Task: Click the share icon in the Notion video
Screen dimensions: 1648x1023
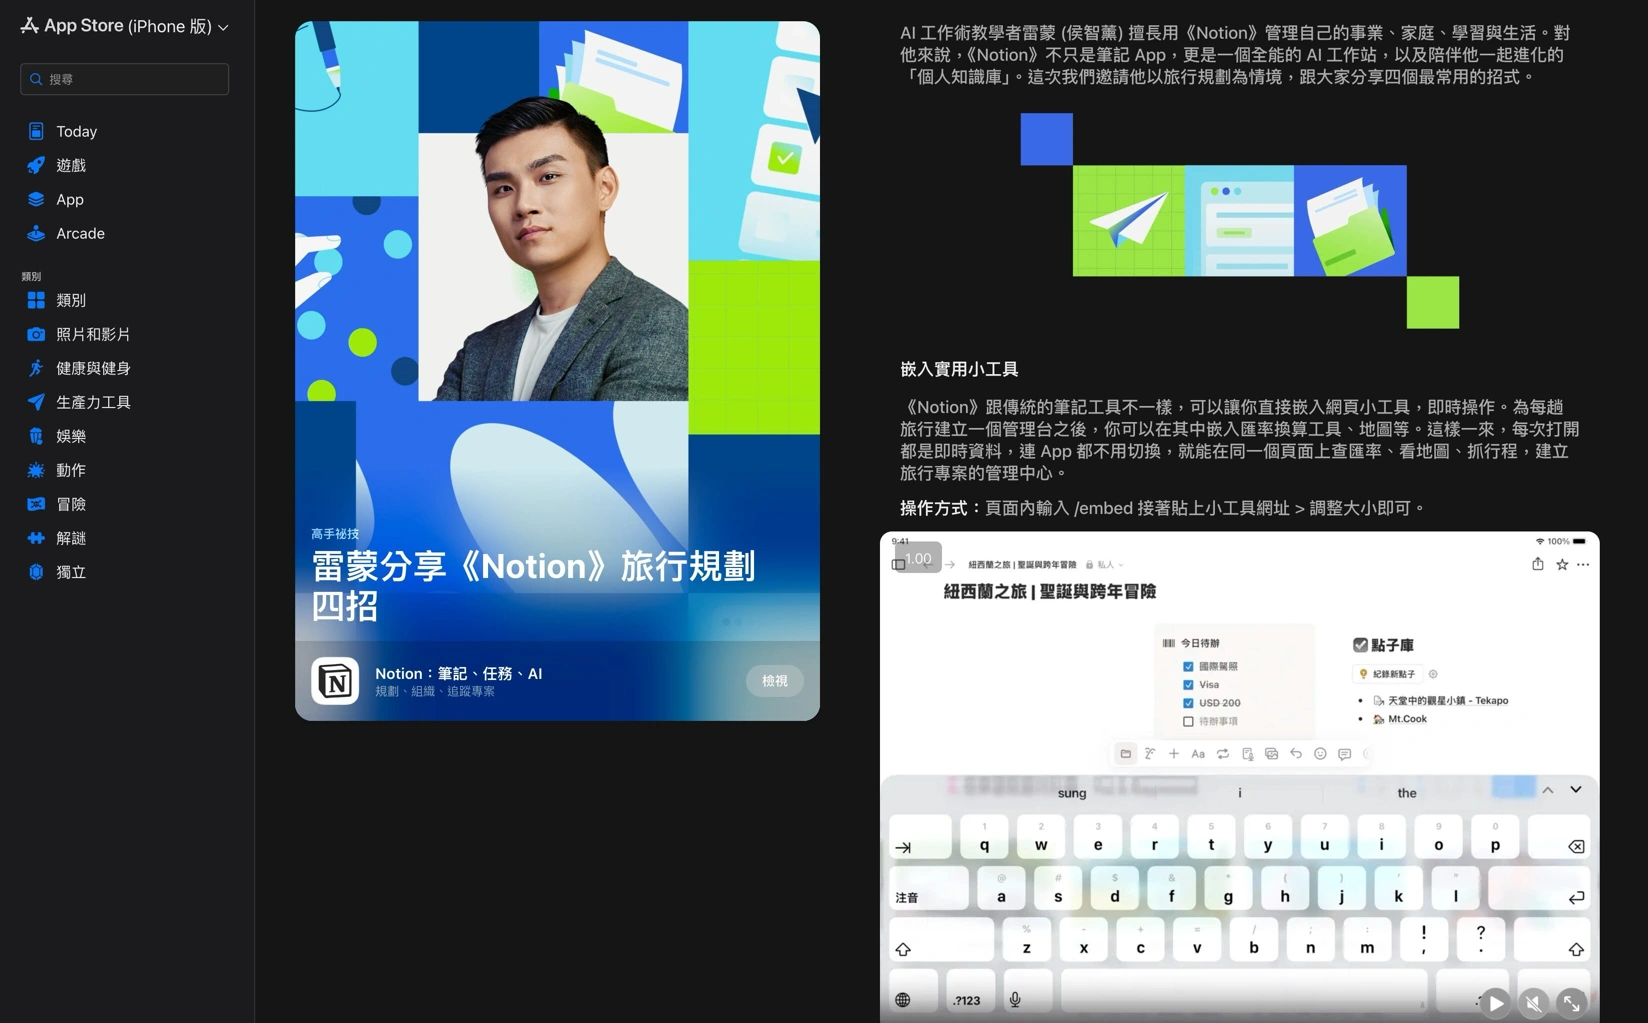Action: pyautogui.click(x=1538, y=564)
